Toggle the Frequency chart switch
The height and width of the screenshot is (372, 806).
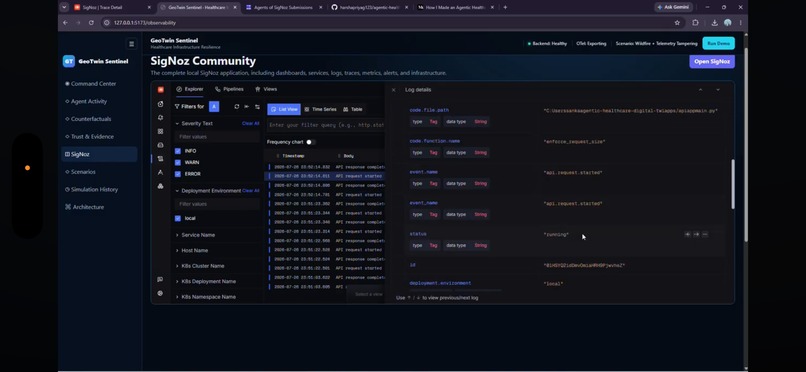[x=310, y=142]
